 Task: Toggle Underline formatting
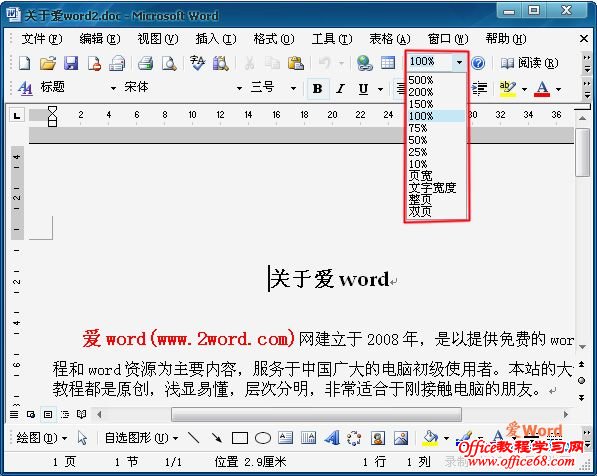363,89
